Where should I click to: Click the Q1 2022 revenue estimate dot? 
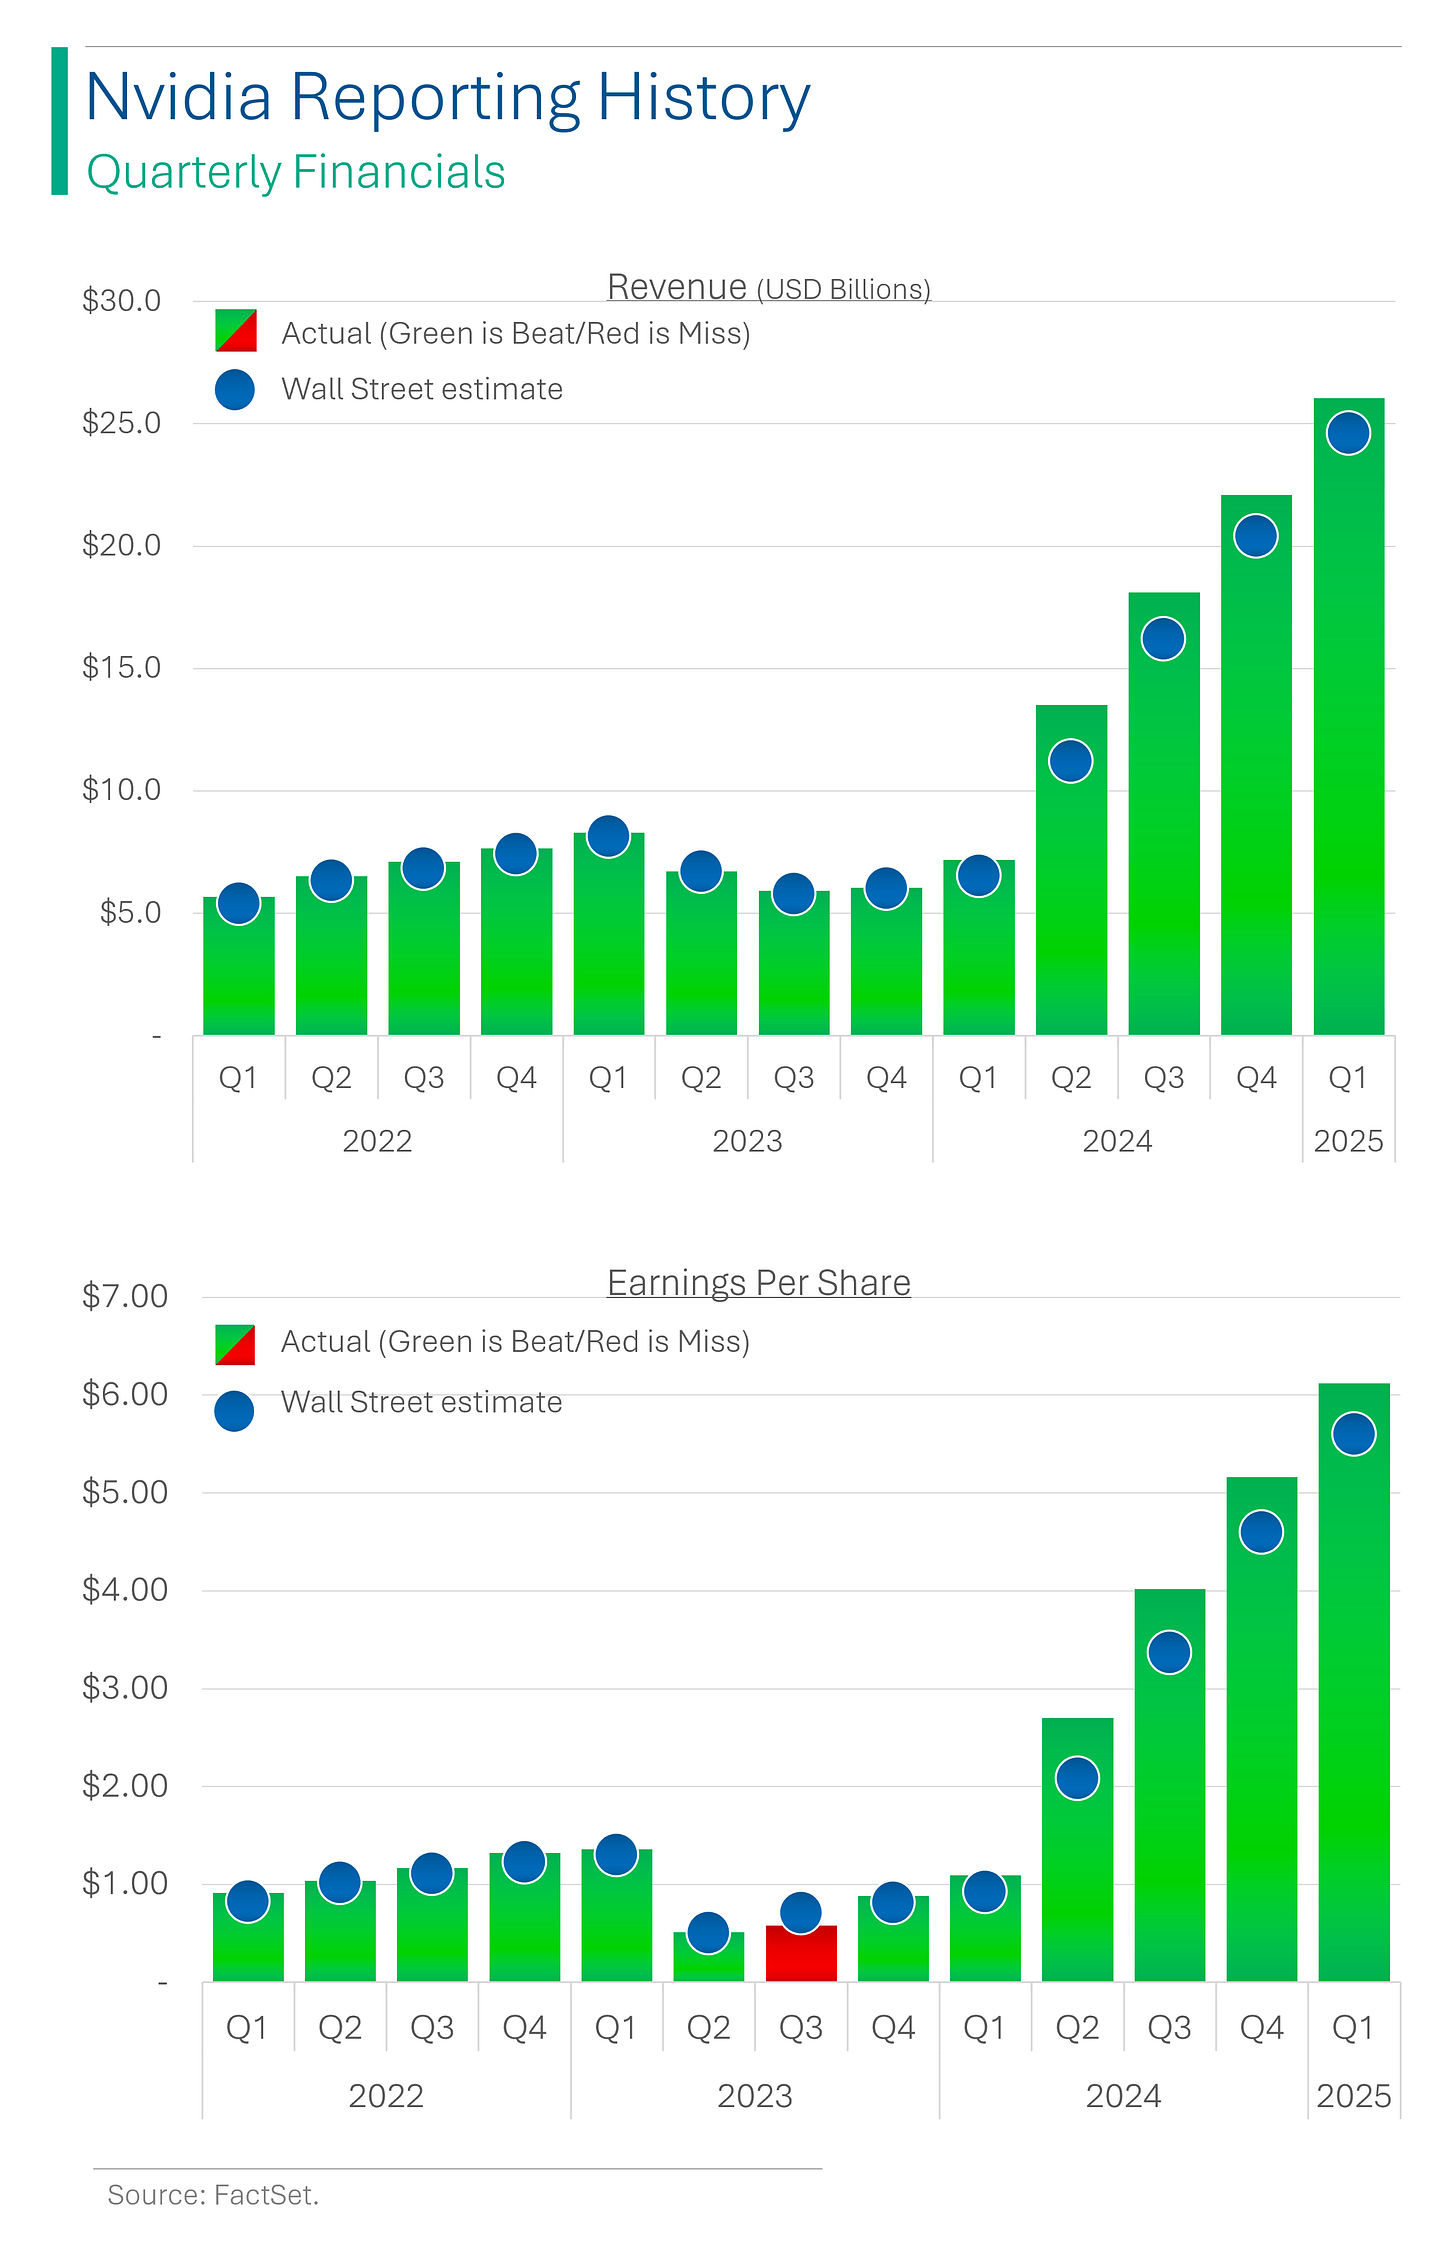click(x=239, y=904)
